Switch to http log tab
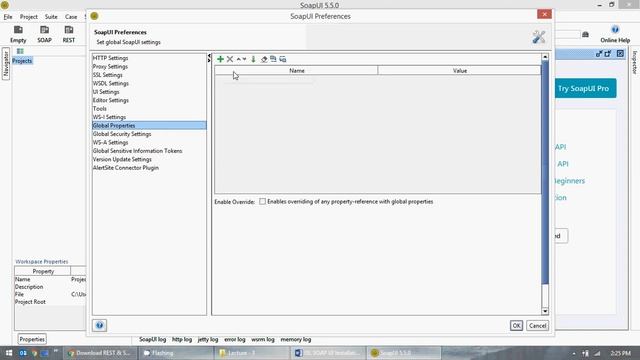 (182, 339)
